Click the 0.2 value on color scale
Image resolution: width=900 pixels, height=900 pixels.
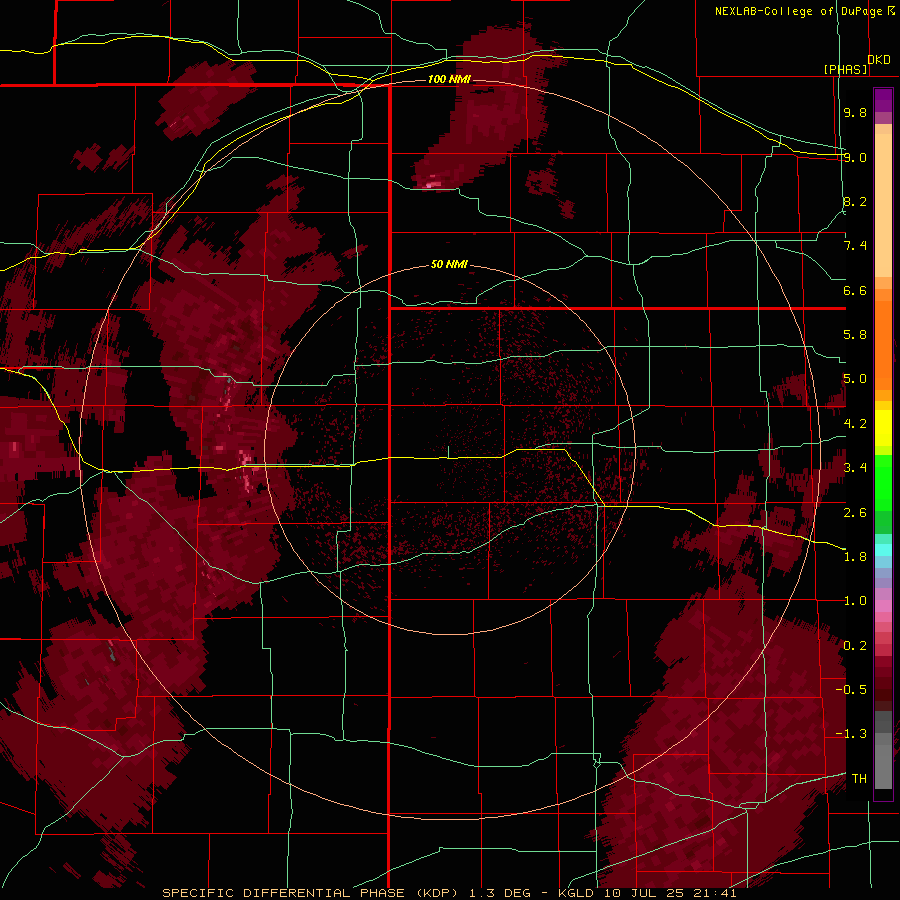pos(855,646)
